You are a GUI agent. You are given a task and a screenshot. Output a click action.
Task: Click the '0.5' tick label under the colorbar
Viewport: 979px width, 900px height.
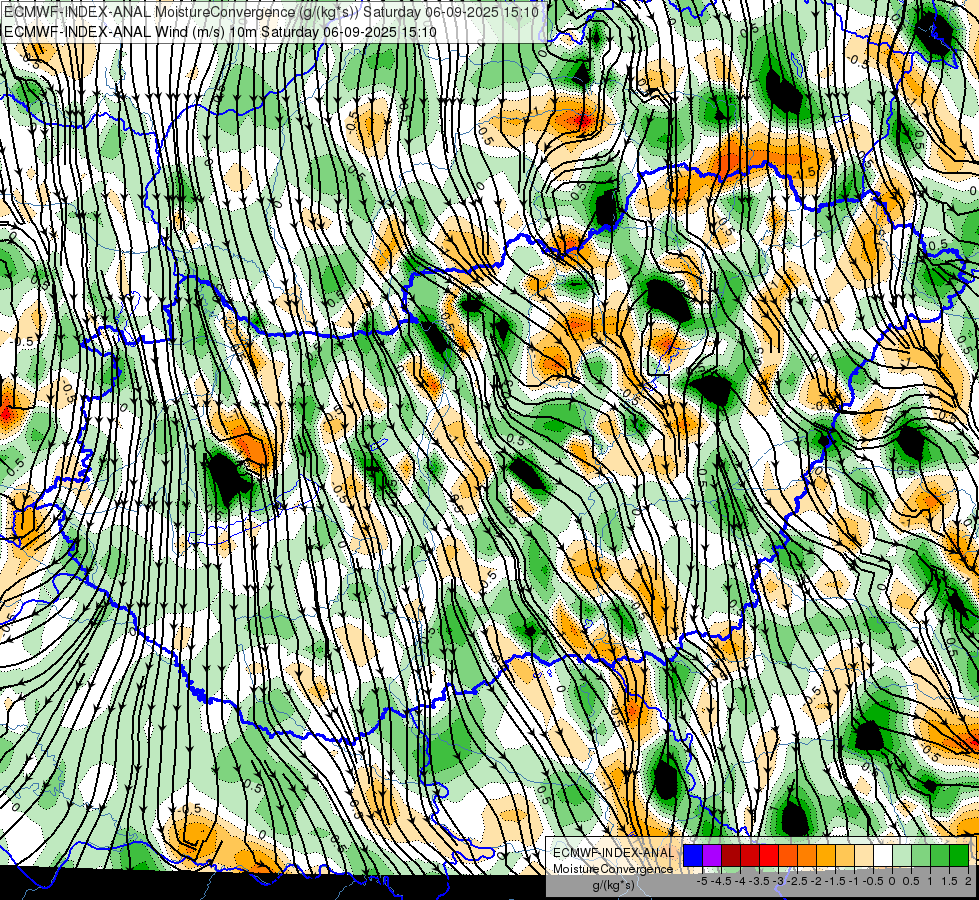(911, 881)
